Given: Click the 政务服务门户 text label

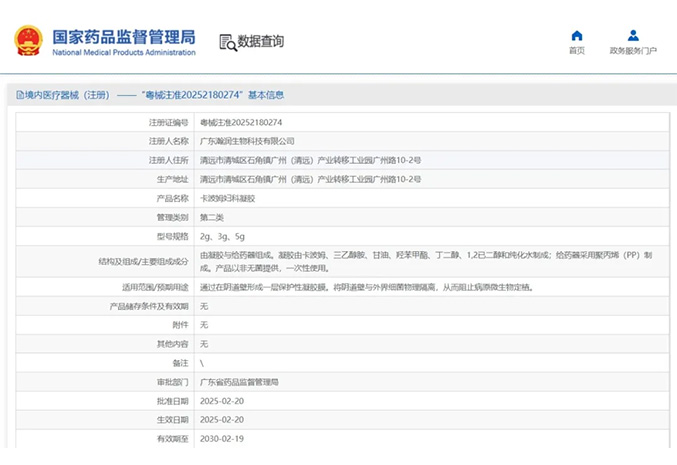Looking at the screenshot, I should 633,51.
